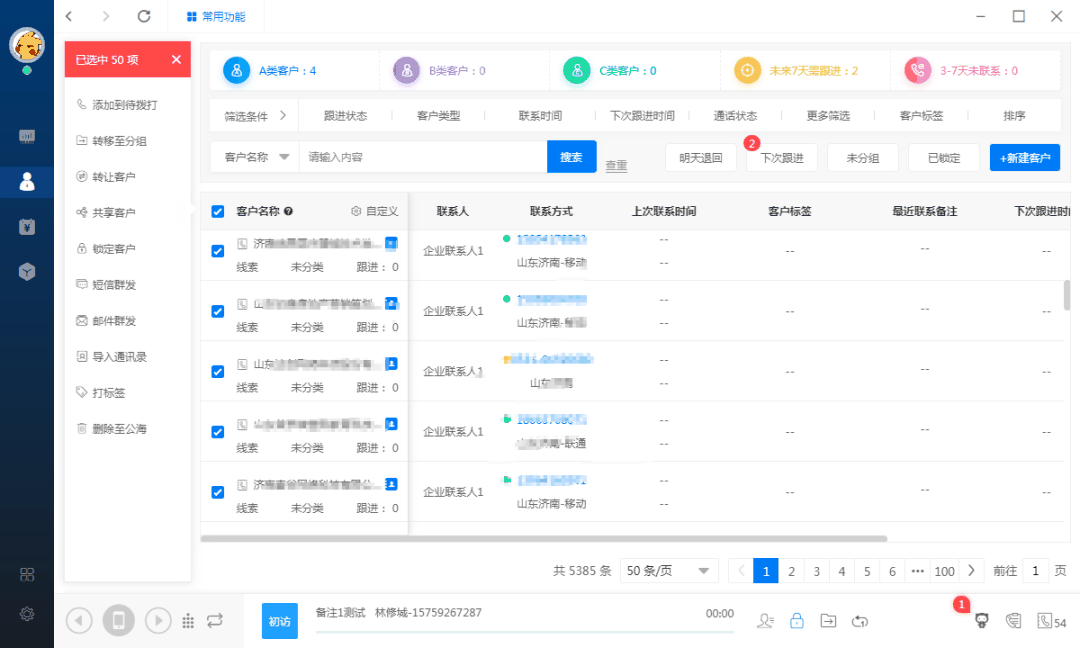Toggle the loop repeat icon in the dialer

pyautogui.click(x=215, y=620)
